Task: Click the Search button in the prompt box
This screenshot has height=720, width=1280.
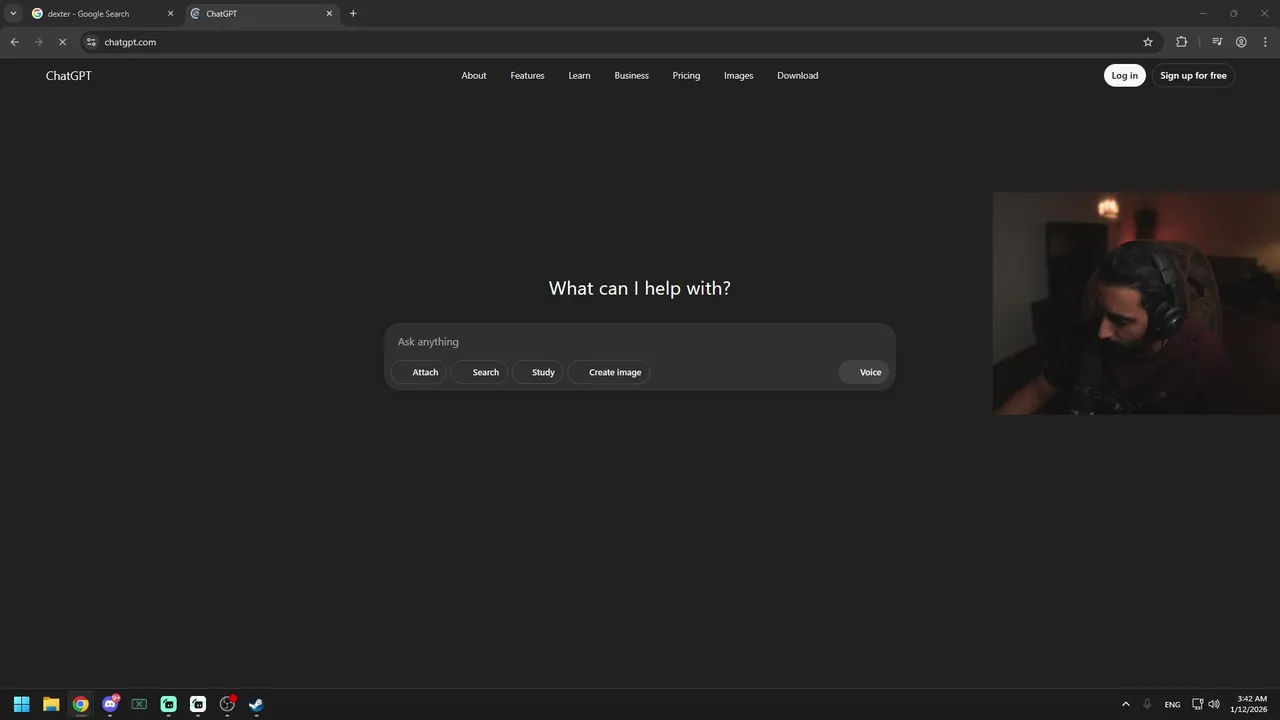Action: click(479, 372)
